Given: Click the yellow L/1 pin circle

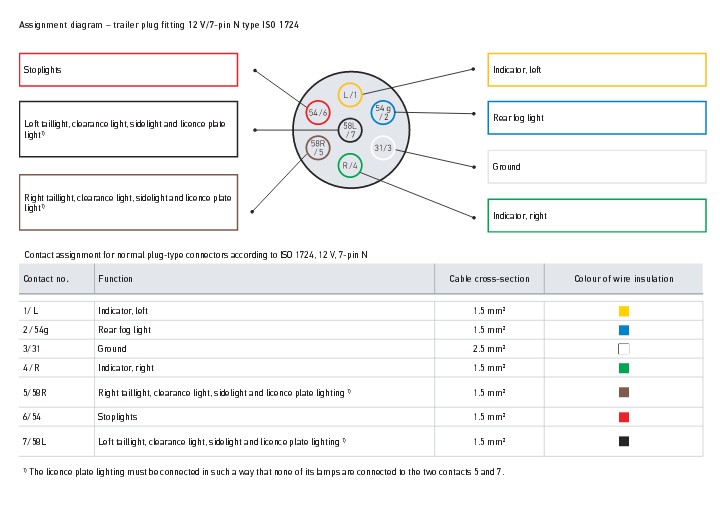Looking at the screenshot, I should pos(349,94).
